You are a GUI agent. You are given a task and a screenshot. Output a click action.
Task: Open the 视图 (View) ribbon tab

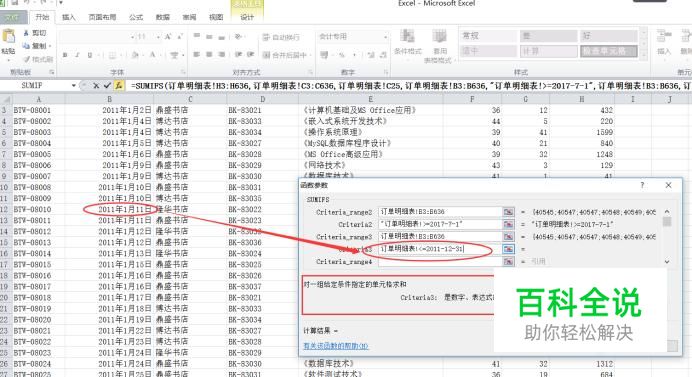[x=216, y=17]
